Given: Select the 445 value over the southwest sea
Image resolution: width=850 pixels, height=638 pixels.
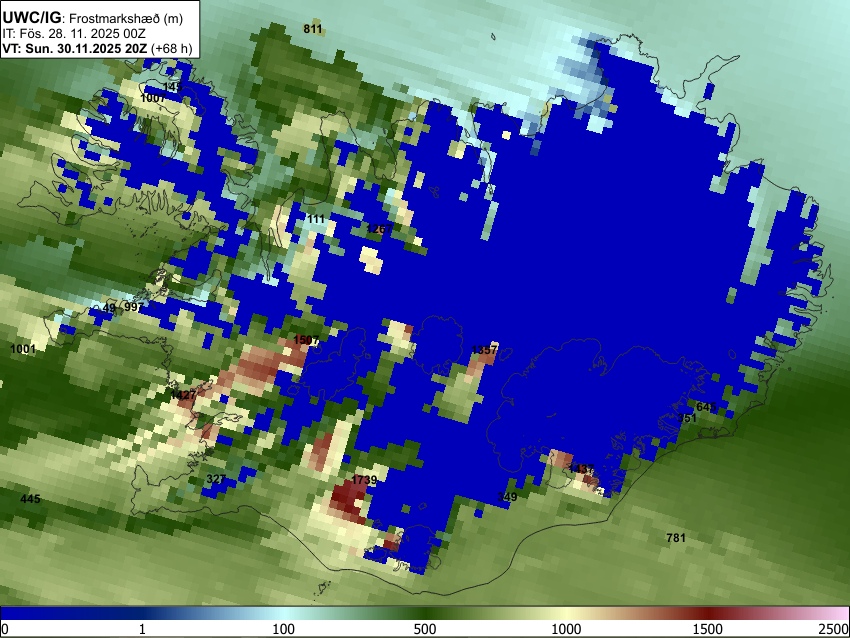Looking at the screenshot, I should coord(30,499).
